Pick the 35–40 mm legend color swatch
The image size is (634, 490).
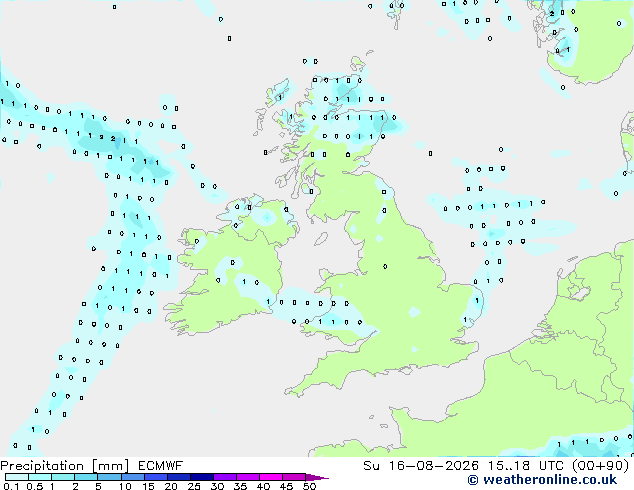point(247,477)
